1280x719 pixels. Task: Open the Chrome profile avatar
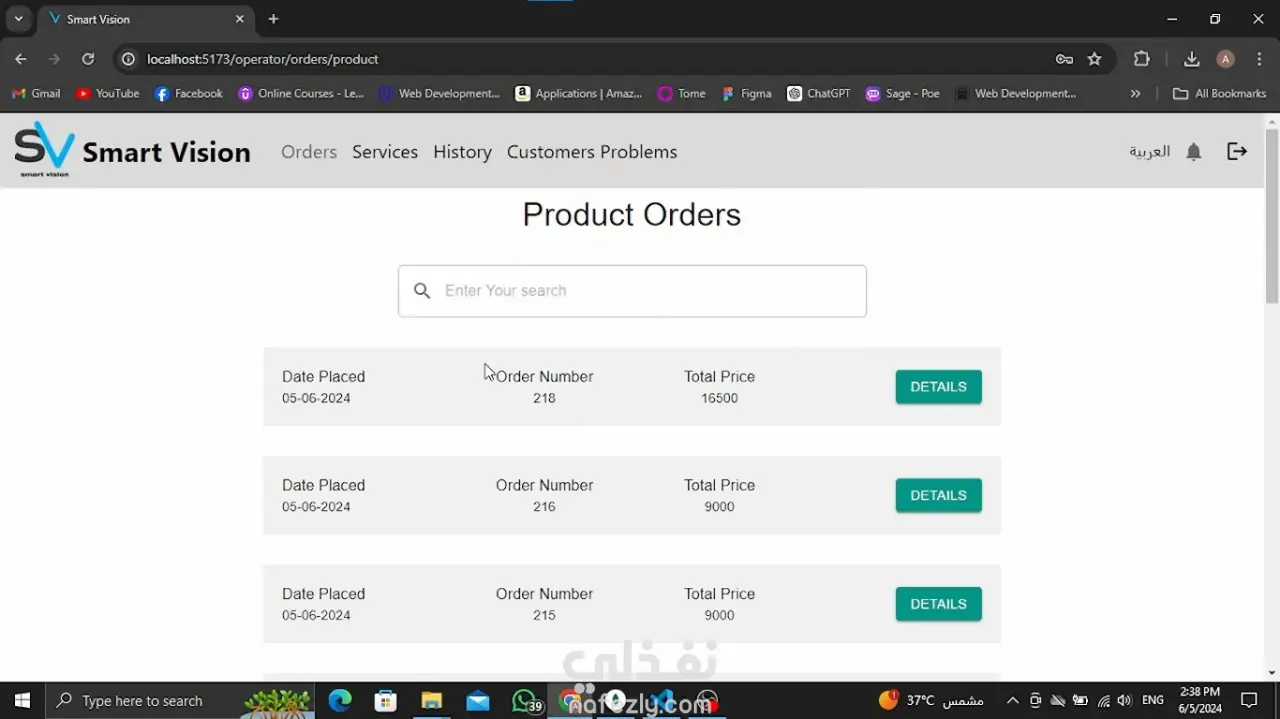tap(1225, 59)
